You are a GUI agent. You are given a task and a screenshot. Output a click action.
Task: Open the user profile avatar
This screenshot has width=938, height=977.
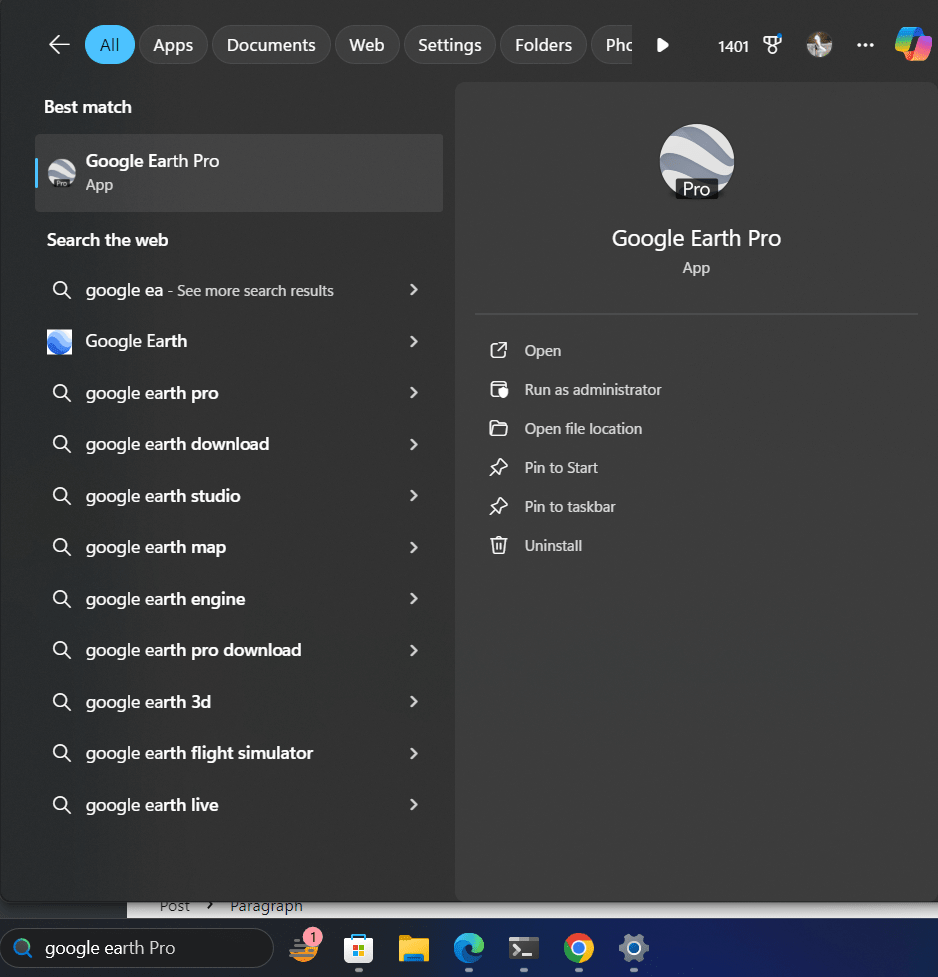819,45
